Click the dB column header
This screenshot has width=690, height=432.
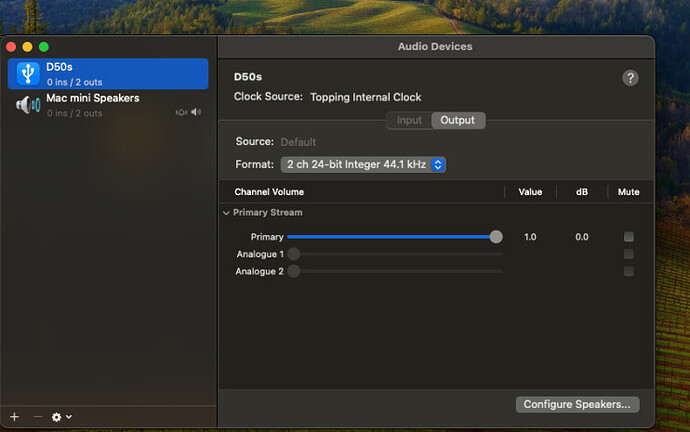[582, 192]
